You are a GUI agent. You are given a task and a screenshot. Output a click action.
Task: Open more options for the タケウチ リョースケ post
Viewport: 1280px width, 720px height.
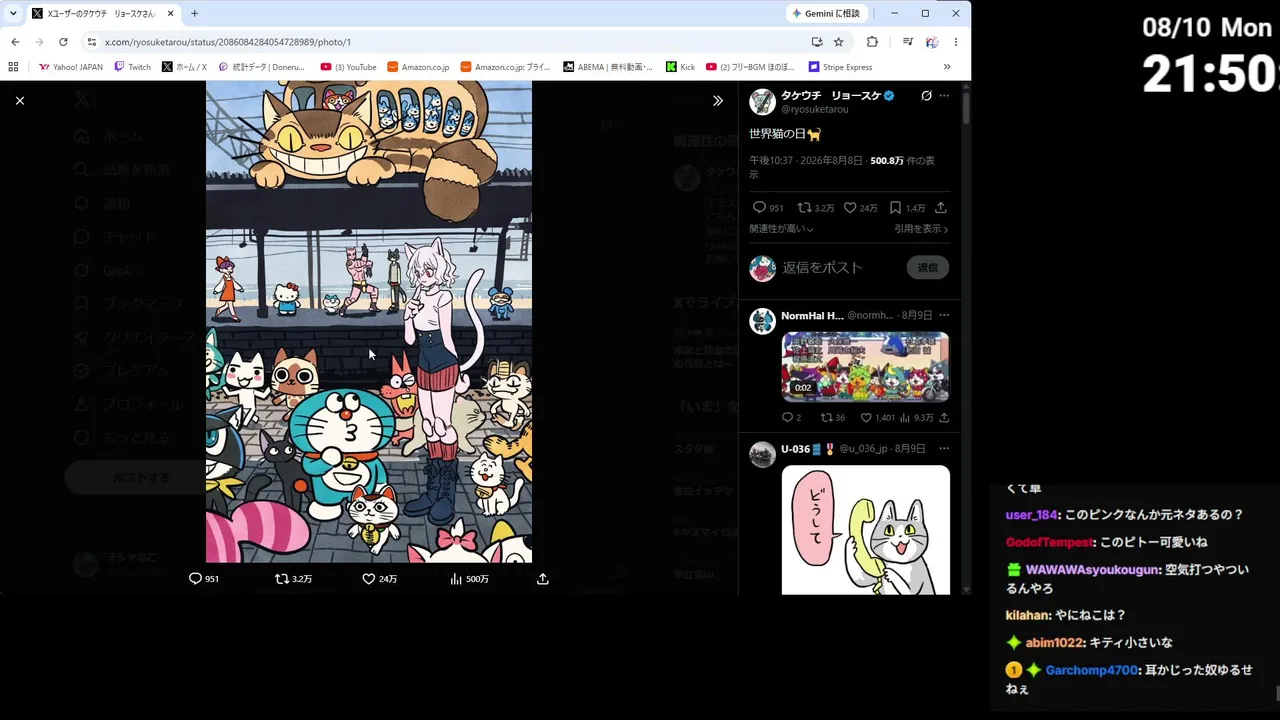point(944,96)
